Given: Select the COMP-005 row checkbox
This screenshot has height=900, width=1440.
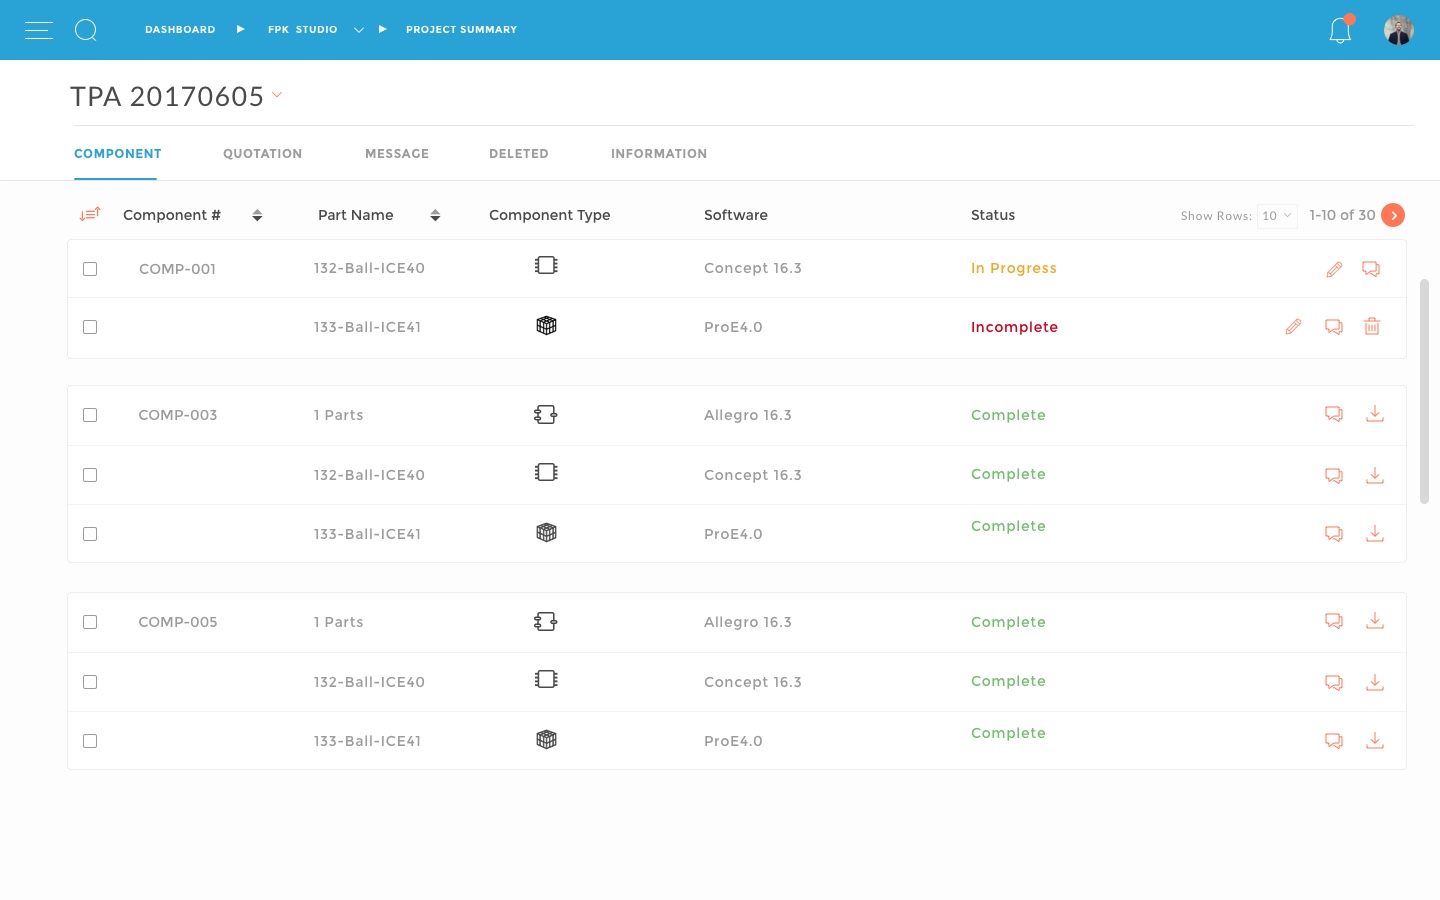Looking at the screenshot, I should click(x=90, y=622).
